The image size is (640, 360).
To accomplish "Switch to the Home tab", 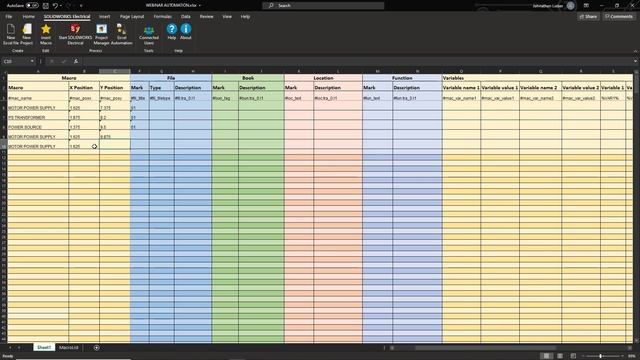I will pos(29,17).
